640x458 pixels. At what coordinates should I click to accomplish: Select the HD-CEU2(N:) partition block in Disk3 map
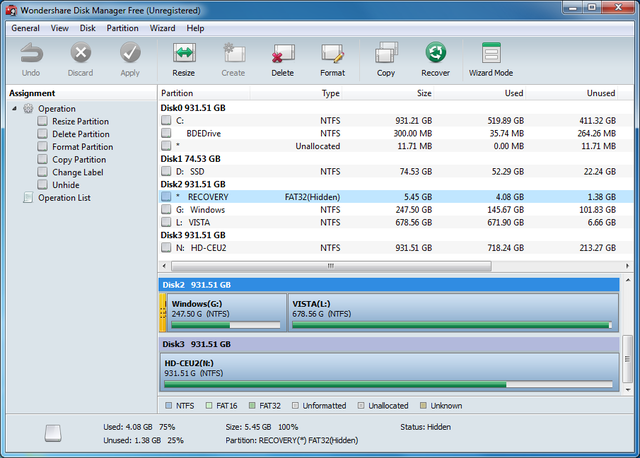tap(389, 372)
